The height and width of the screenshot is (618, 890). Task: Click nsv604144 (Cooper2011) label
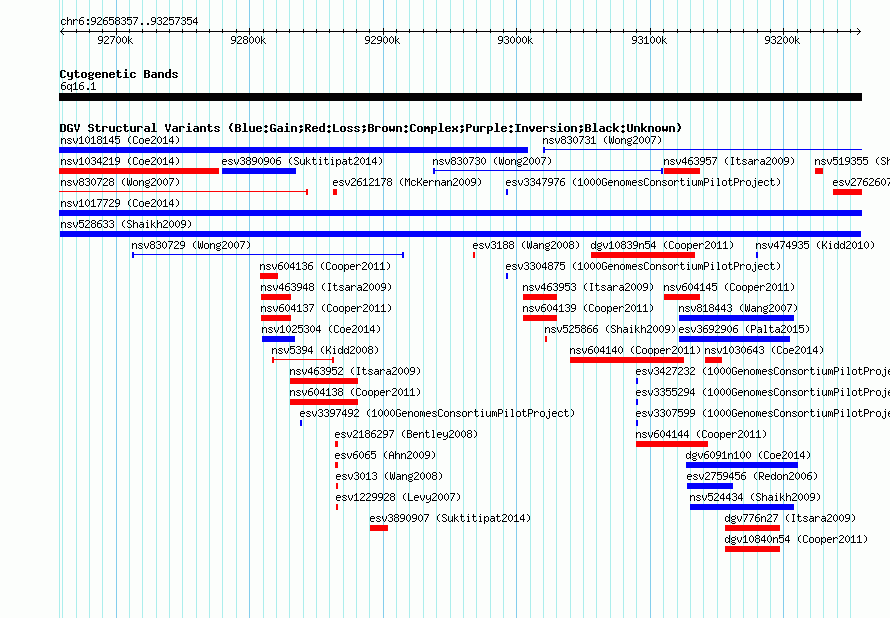(x=701, y=434)
